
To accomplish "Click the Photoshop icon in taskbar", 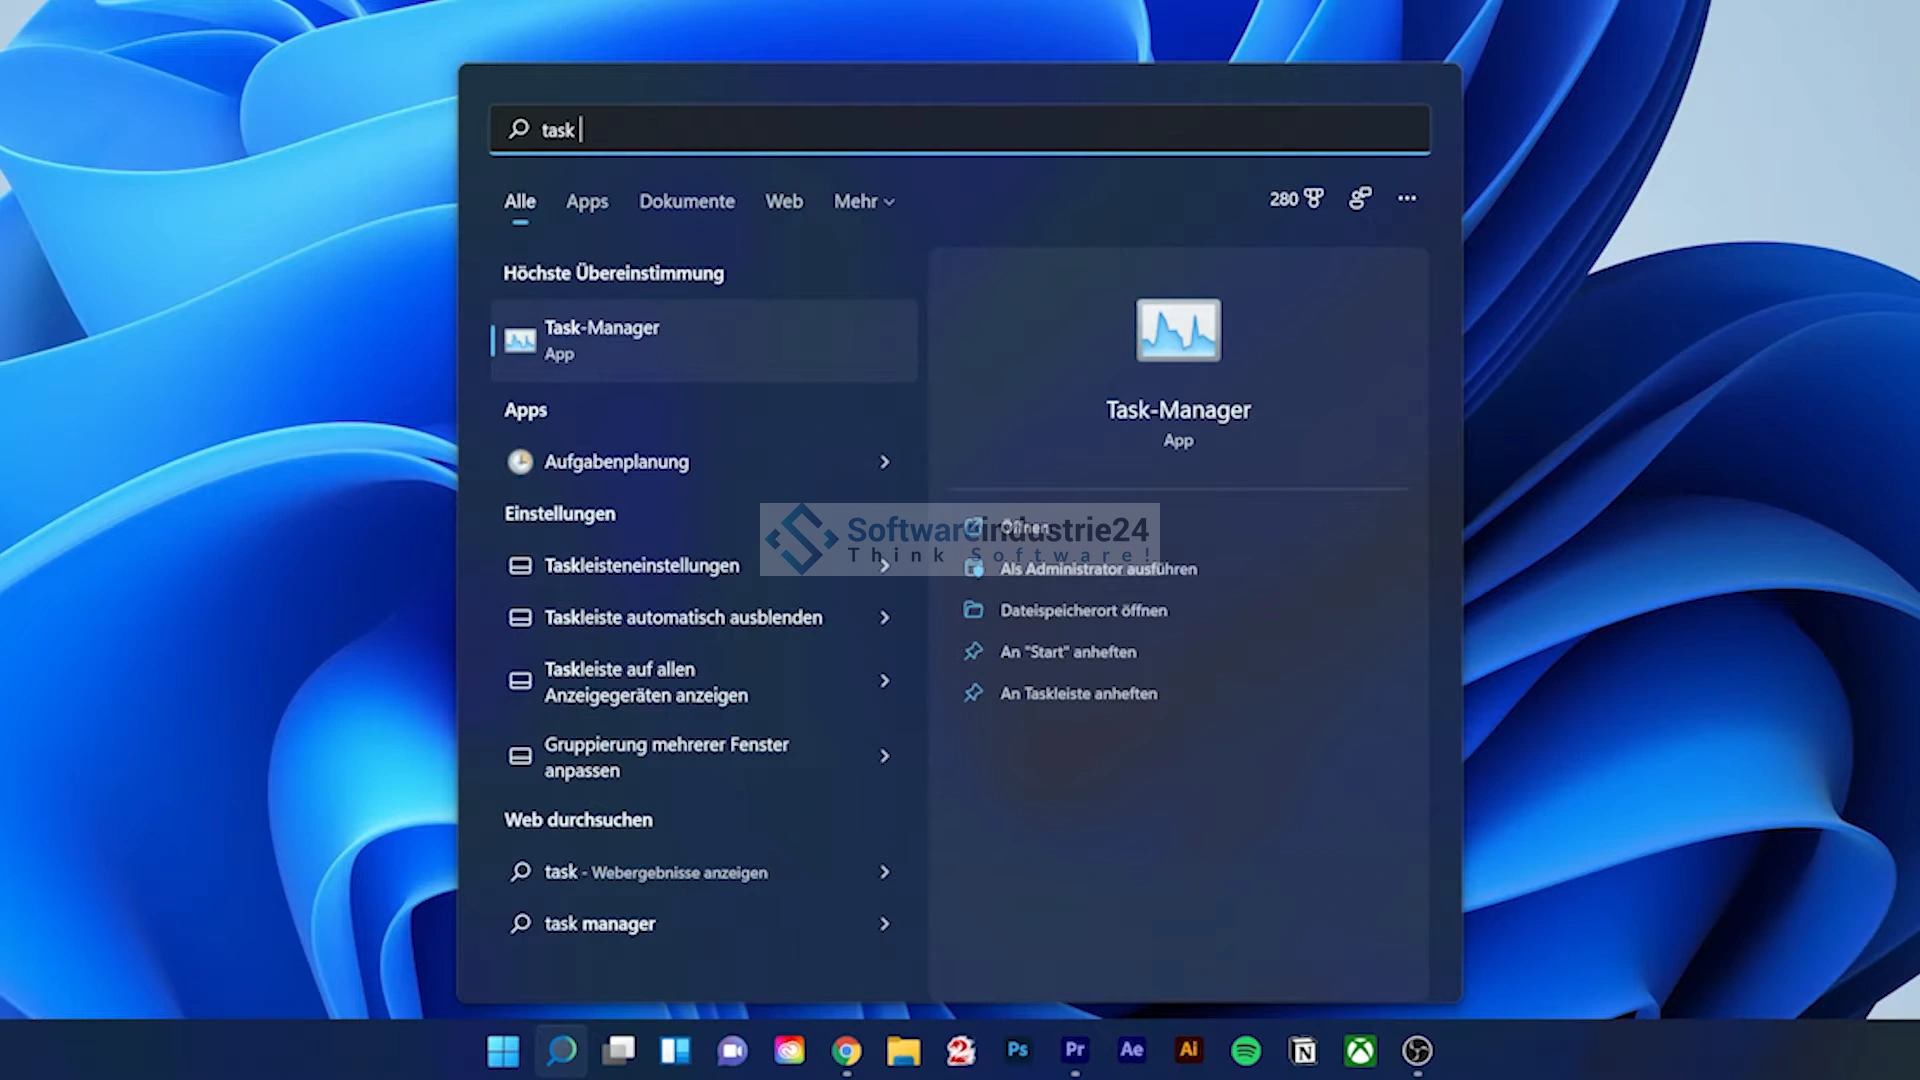I will pyautogui.click(x=1018, y=1050).
